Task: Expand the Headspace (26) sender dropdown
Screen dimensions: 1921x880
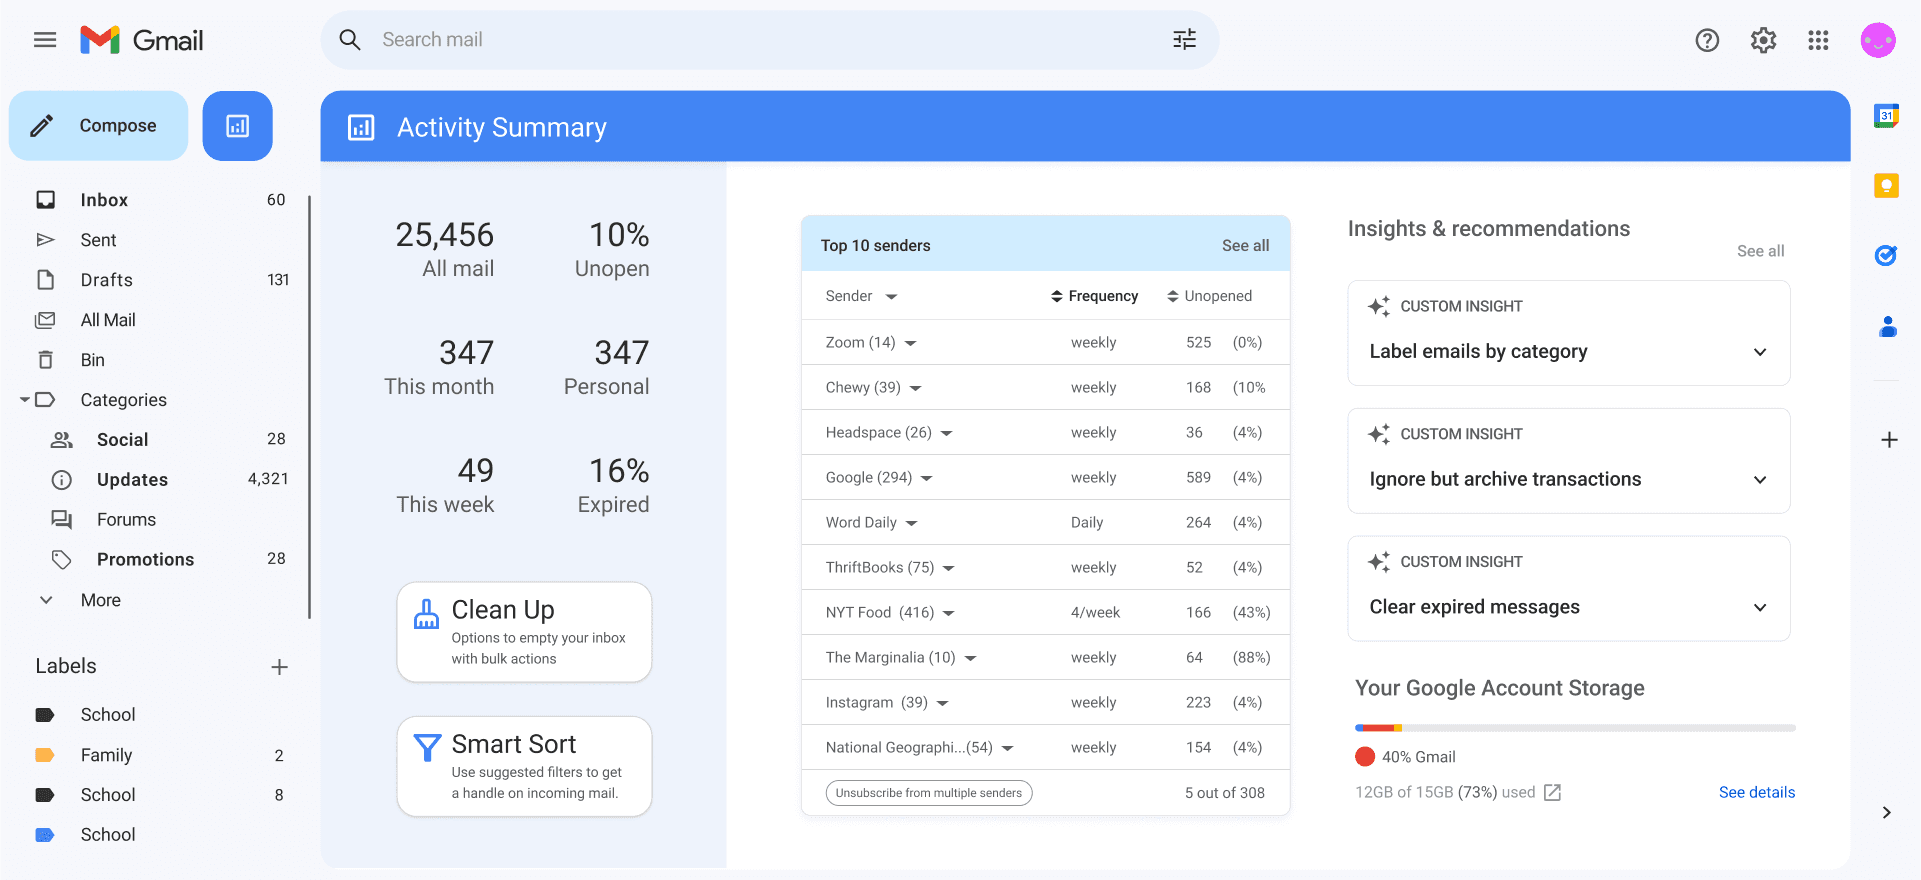Action: click(x=947, y=433)
